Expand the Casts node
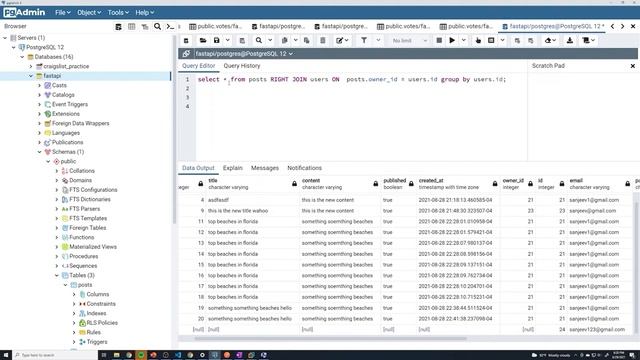The width and height of the screenshot is (640, 360). (x=40, y=85)
